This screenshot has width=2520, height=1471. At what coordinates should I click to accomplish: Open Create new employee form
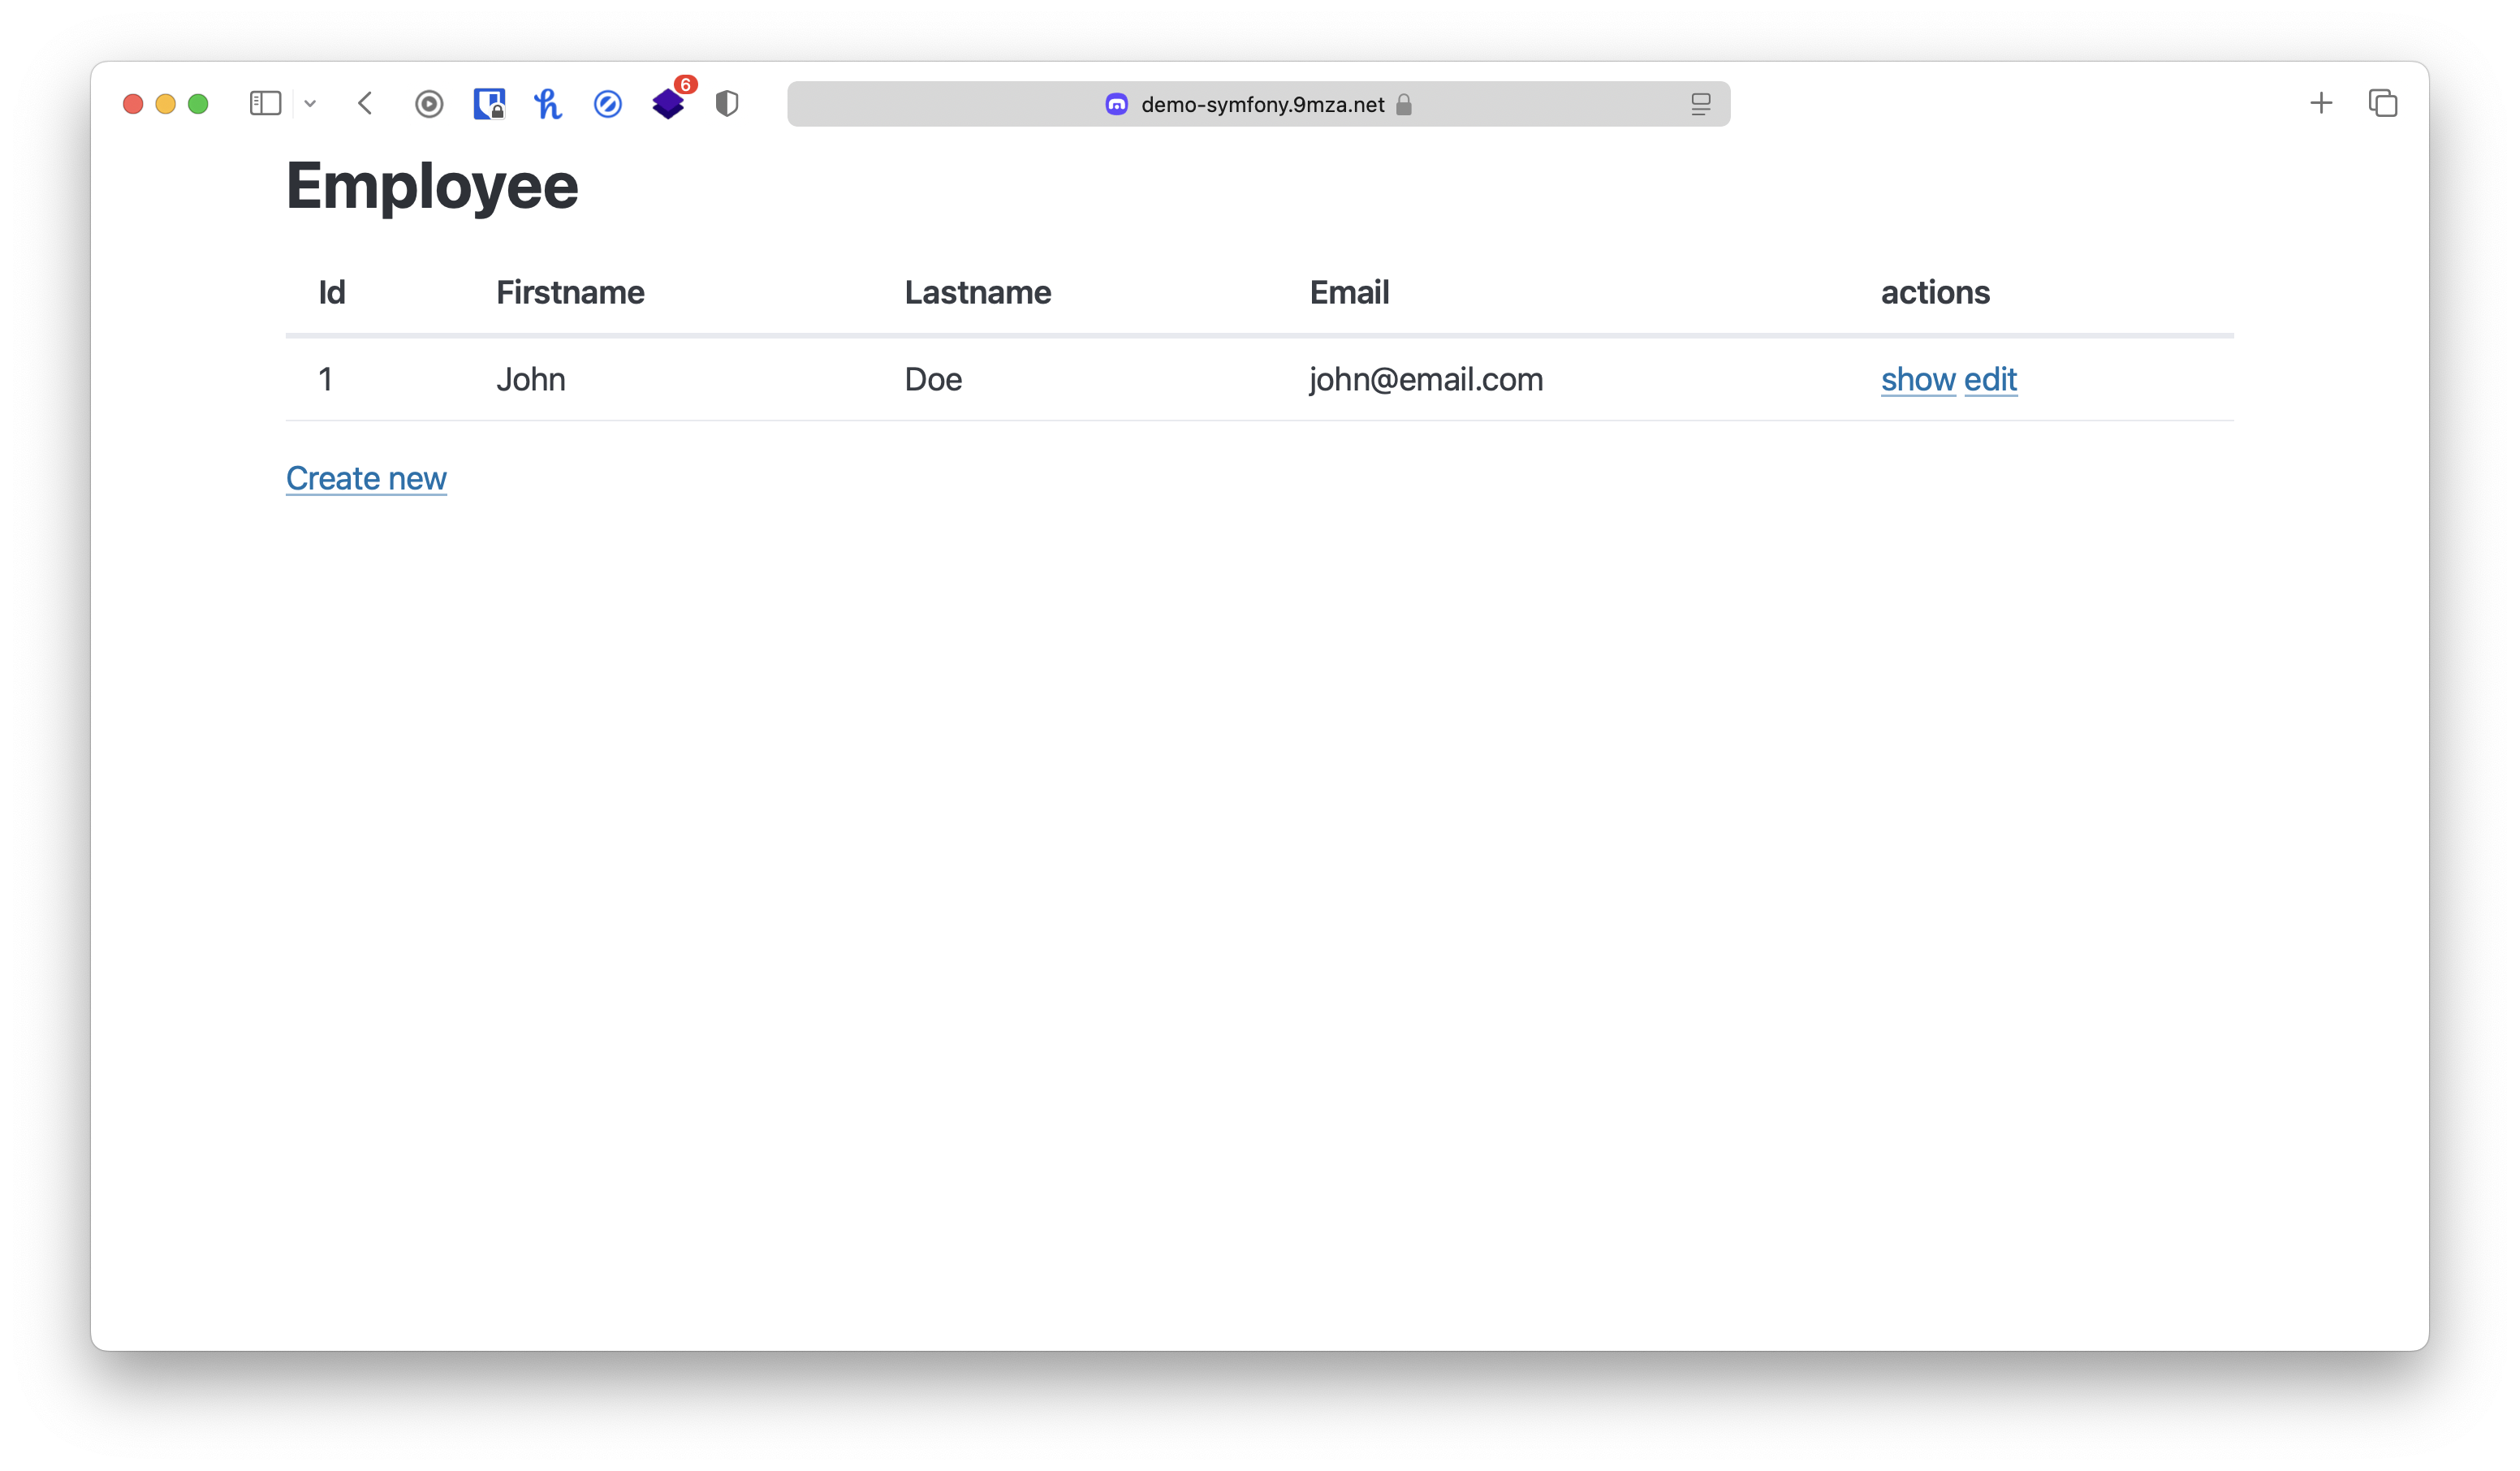pos(366,478)
